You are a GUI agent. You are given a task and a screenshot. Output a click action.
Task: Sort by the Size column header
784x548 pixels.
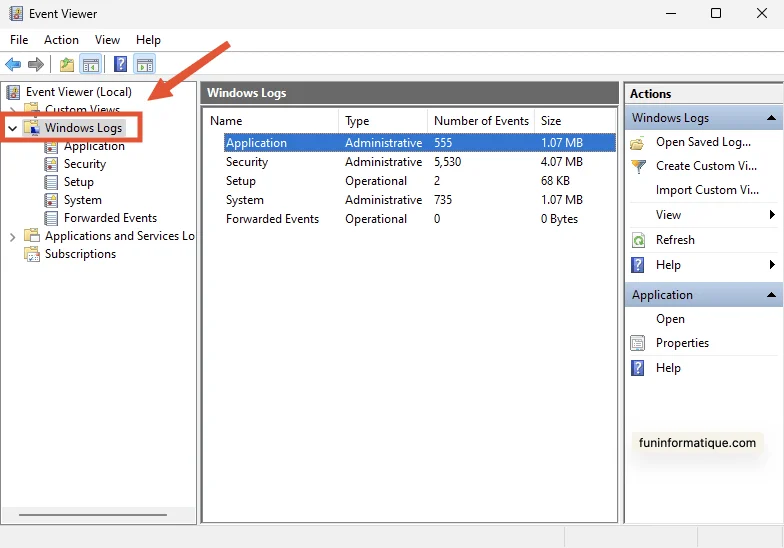point(575,121)
